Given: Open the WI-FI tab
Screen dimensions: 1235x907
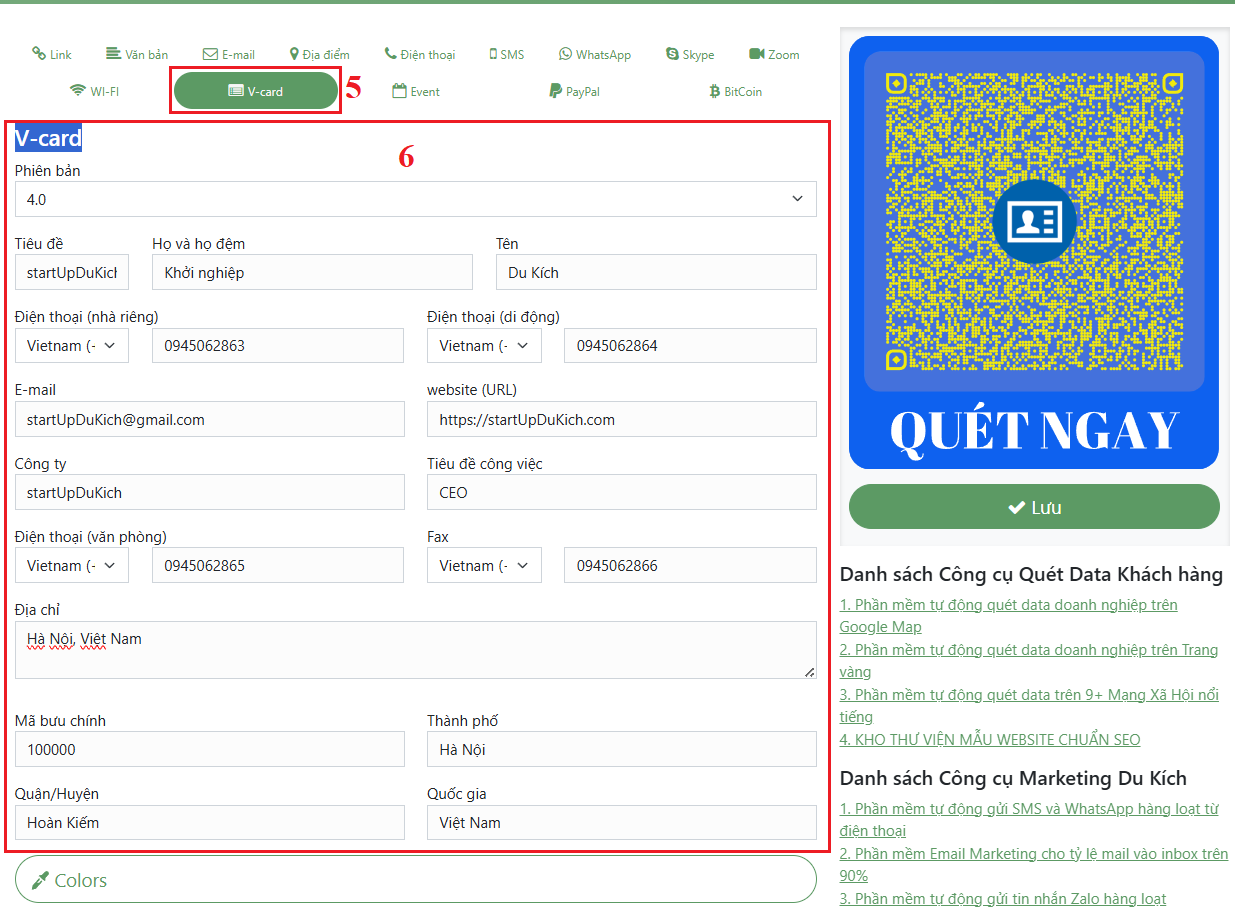Looking at the screenshot, I should point(95,91).
